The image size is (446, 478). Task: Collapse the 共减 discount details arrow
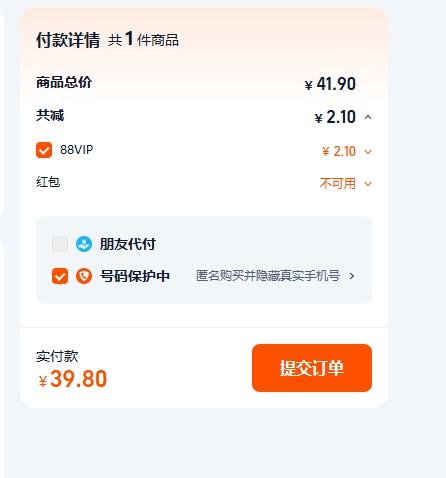tap(368, 117)
